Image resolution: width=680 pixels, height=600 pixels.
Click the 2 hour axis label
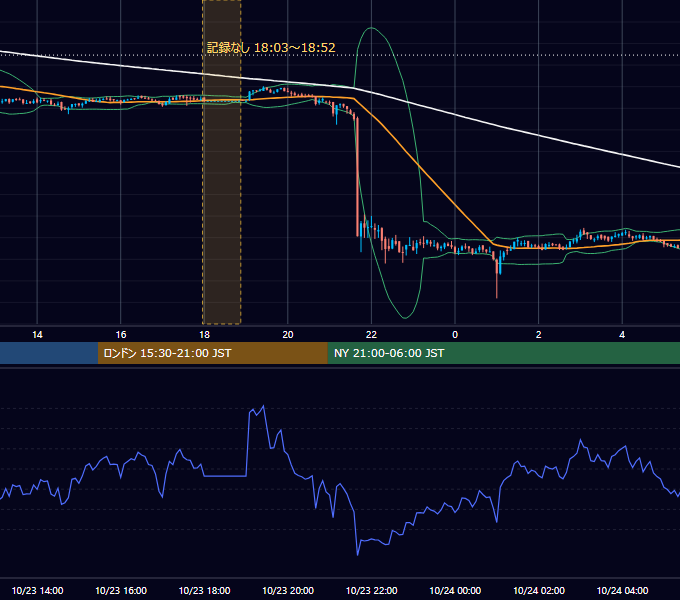(x=539, y=335)
